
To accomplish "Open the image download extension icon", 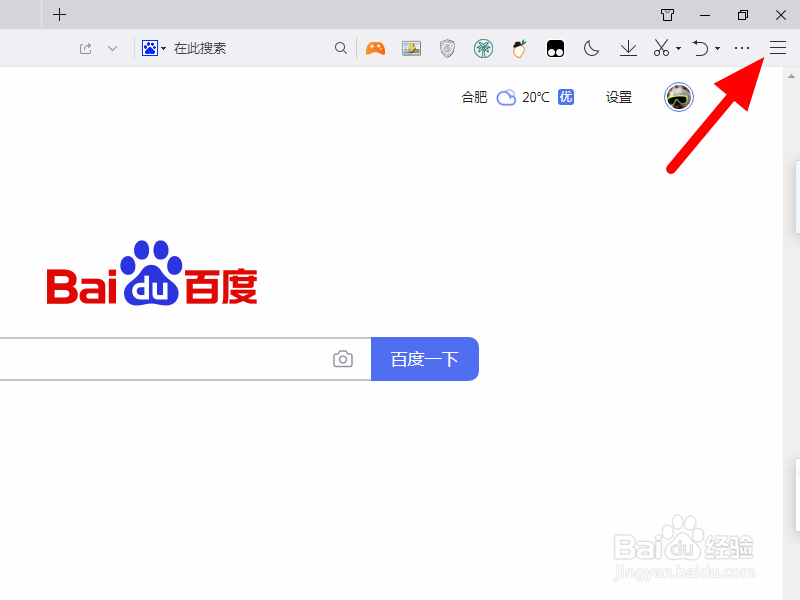I will click(411, 48).
